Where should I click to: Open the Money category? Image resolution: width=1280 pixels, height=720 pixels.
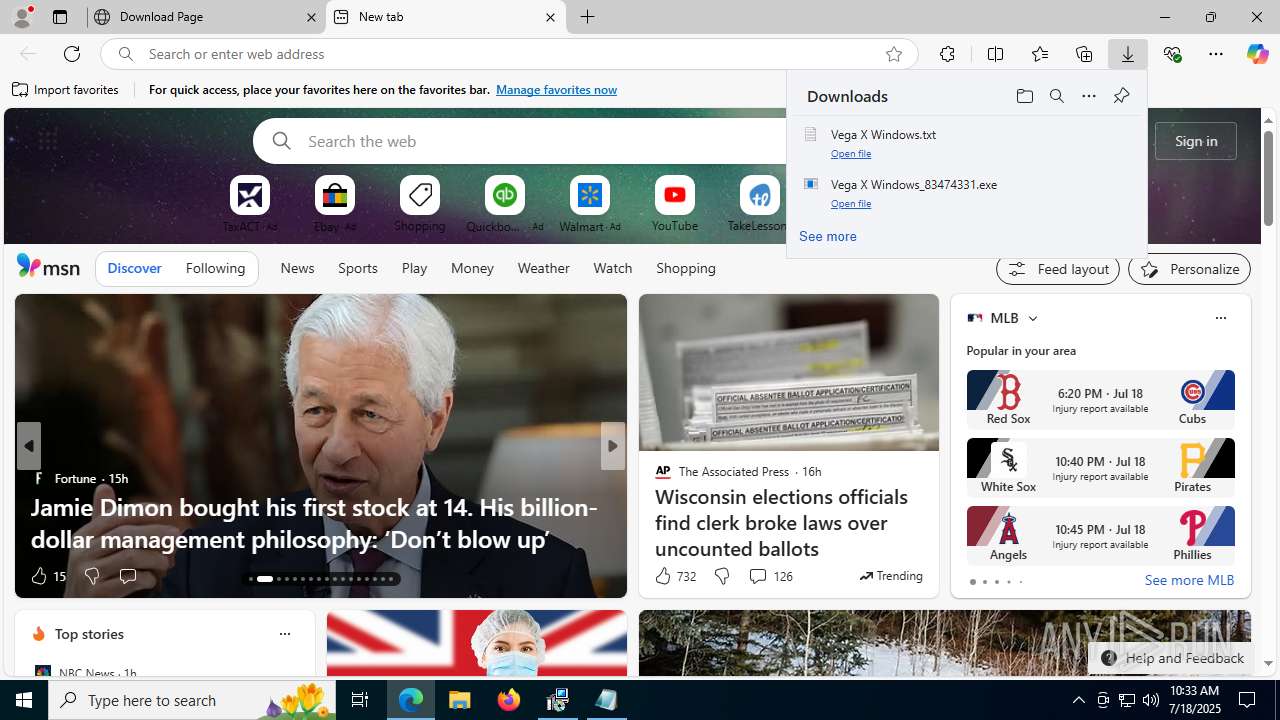(x=472, y=268)
